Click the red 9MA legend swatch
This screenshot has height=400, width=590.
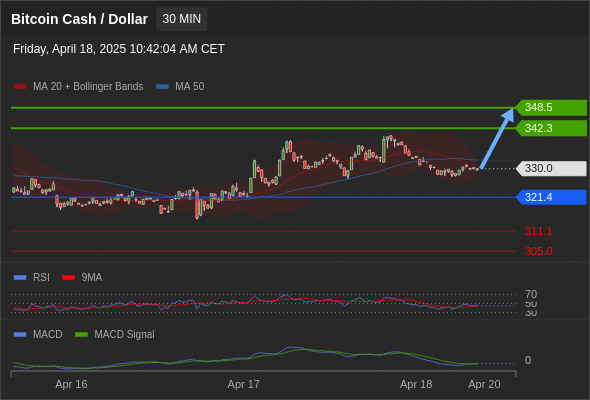pyautogui.click(x=68, y=278)
